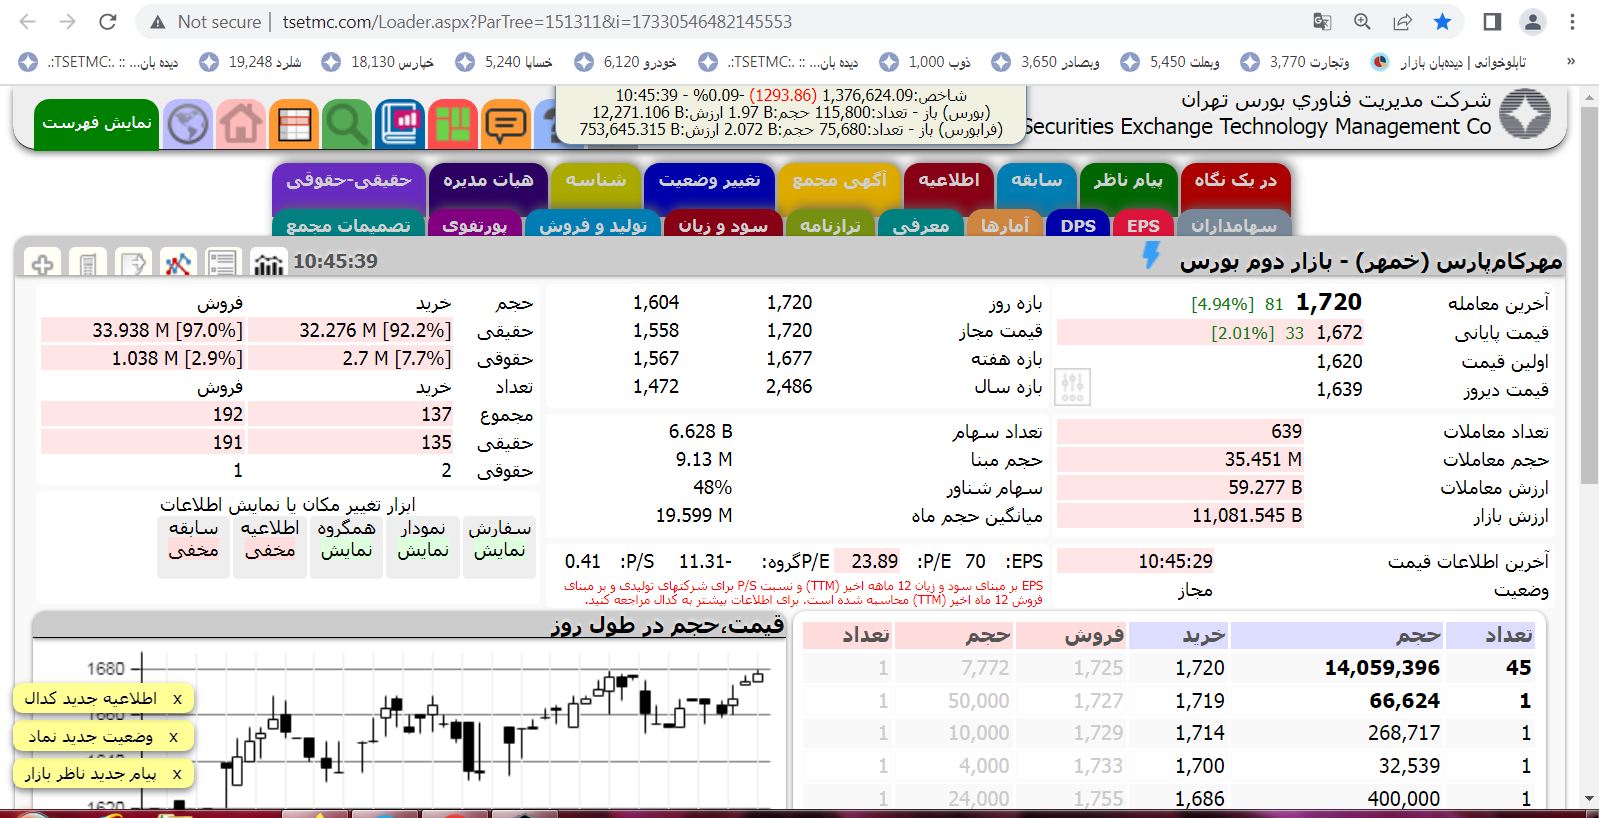Click the TSETMC diamond logo

1525,114
